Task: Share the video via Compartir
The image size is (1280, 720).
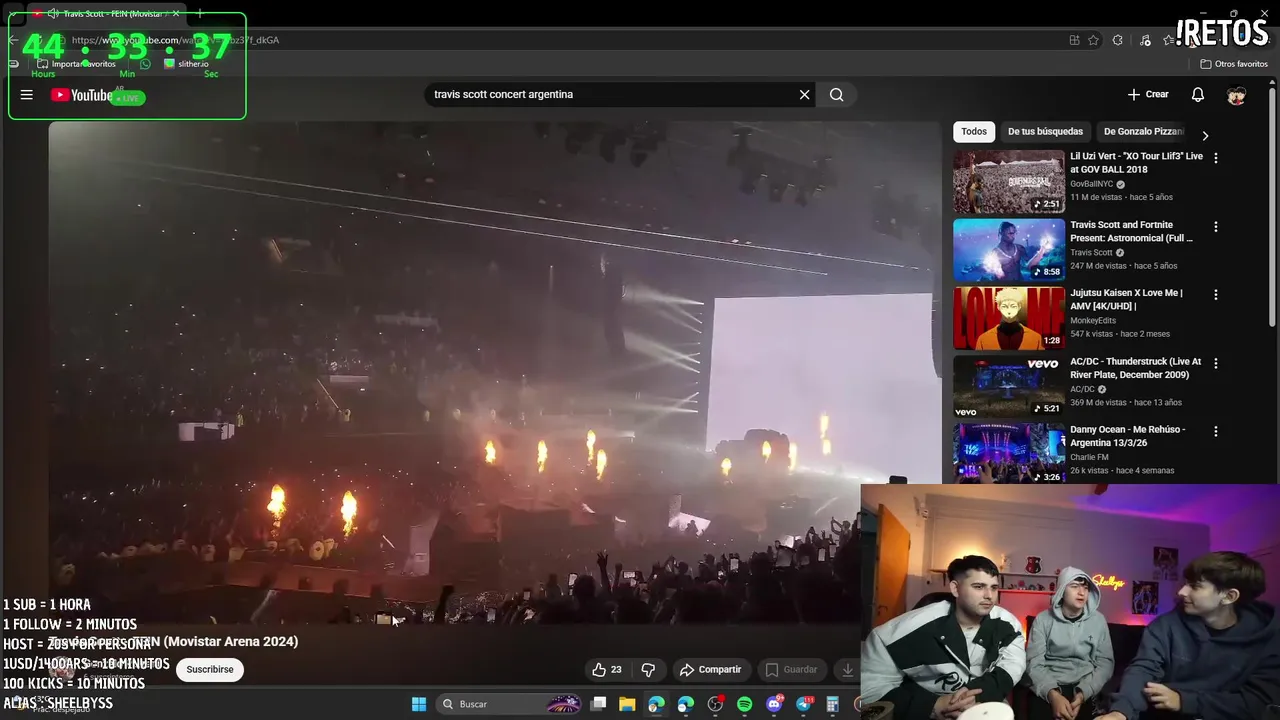Action: click(x=711, y=670)
